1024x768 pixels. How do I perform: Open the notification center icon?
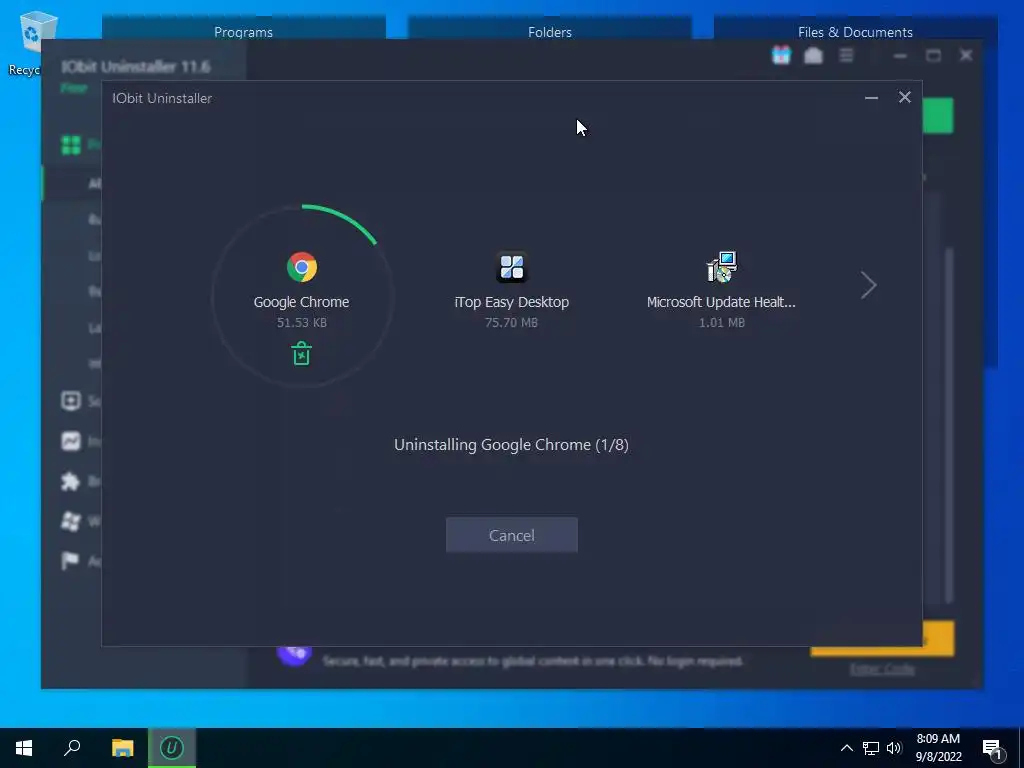pyautogui.click(x=993, y=748)
